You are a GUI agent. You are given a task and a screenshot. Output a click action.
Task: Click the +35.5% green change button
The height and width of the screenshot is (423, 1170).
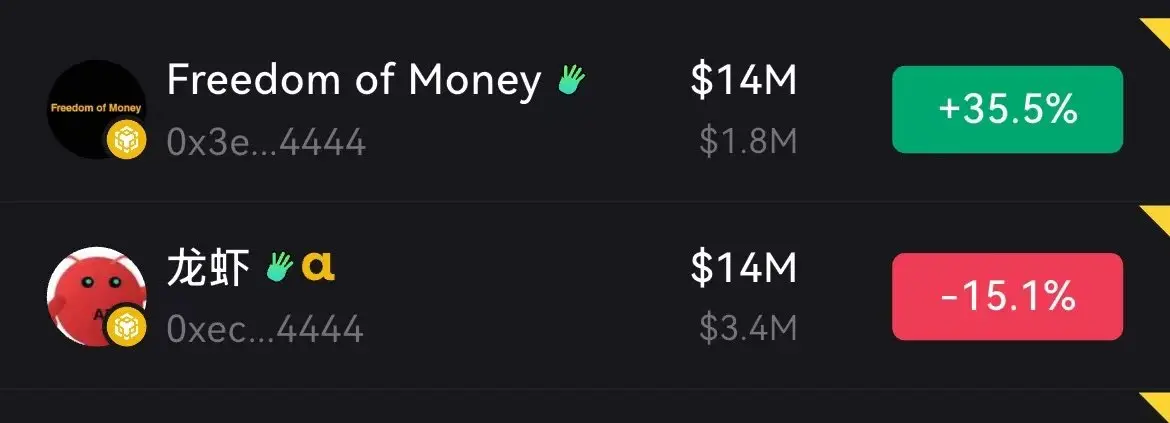[x=1007, y=110]
